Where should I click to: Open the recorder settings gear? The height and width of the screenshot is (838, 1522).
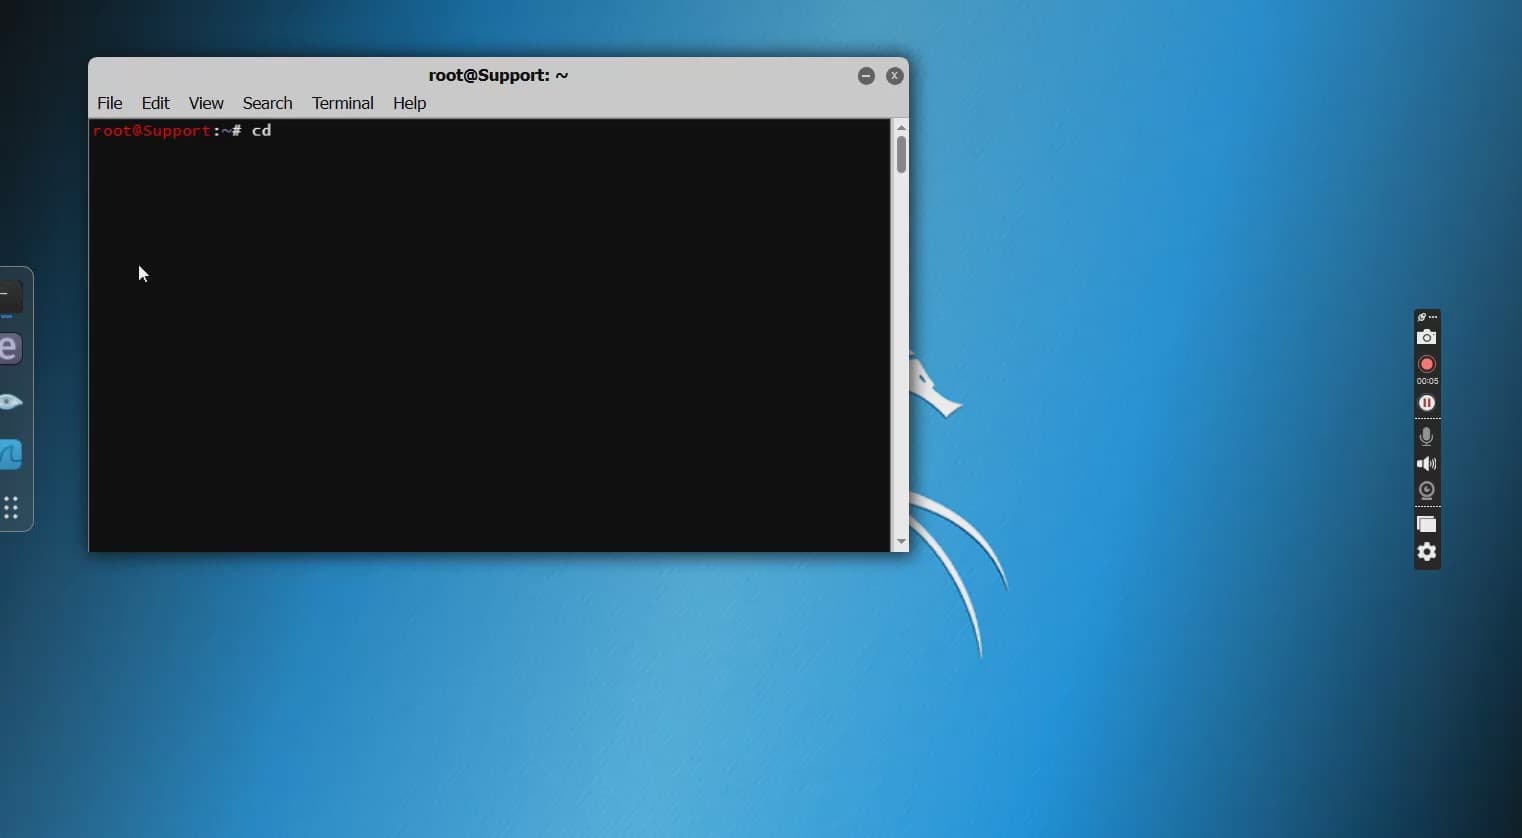click(1427, 552)
